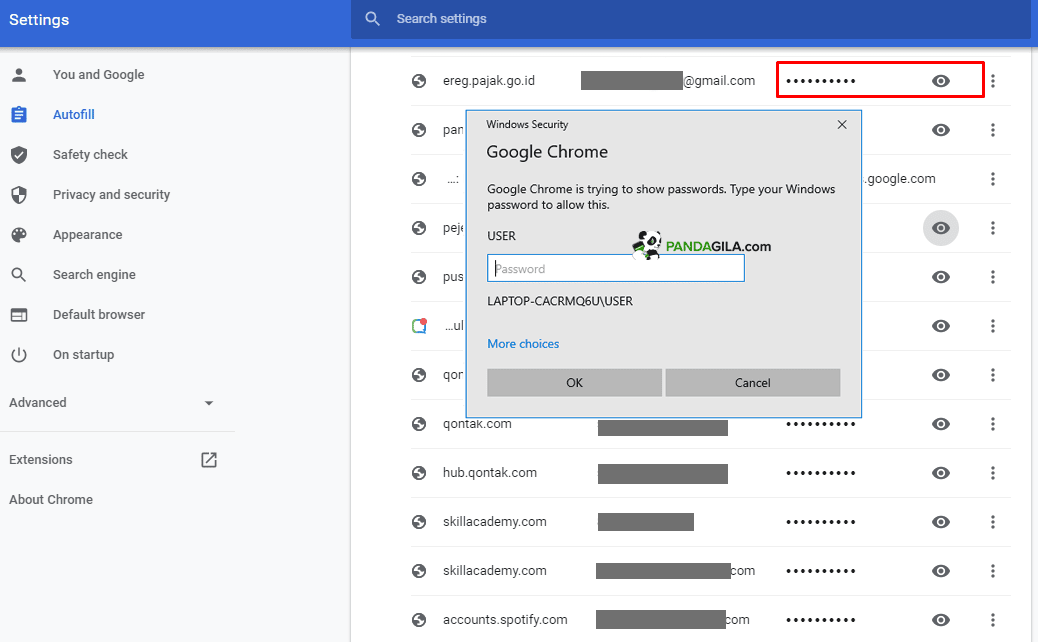1038x642 pixels.
Task: Expand the Advanced section
Action: pyautogui.click(x=38, y=402)
